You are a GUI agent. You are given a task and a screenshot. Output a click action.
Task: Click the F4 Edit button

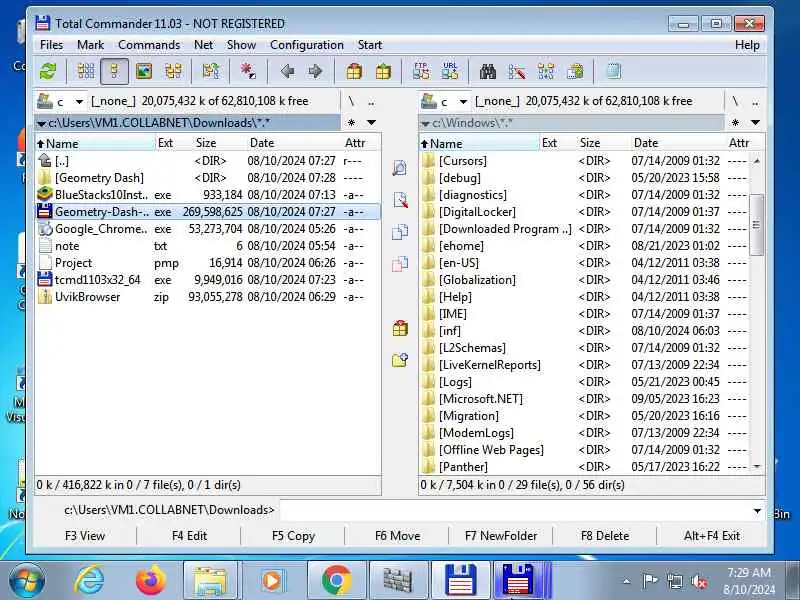[x=189, y=536]
